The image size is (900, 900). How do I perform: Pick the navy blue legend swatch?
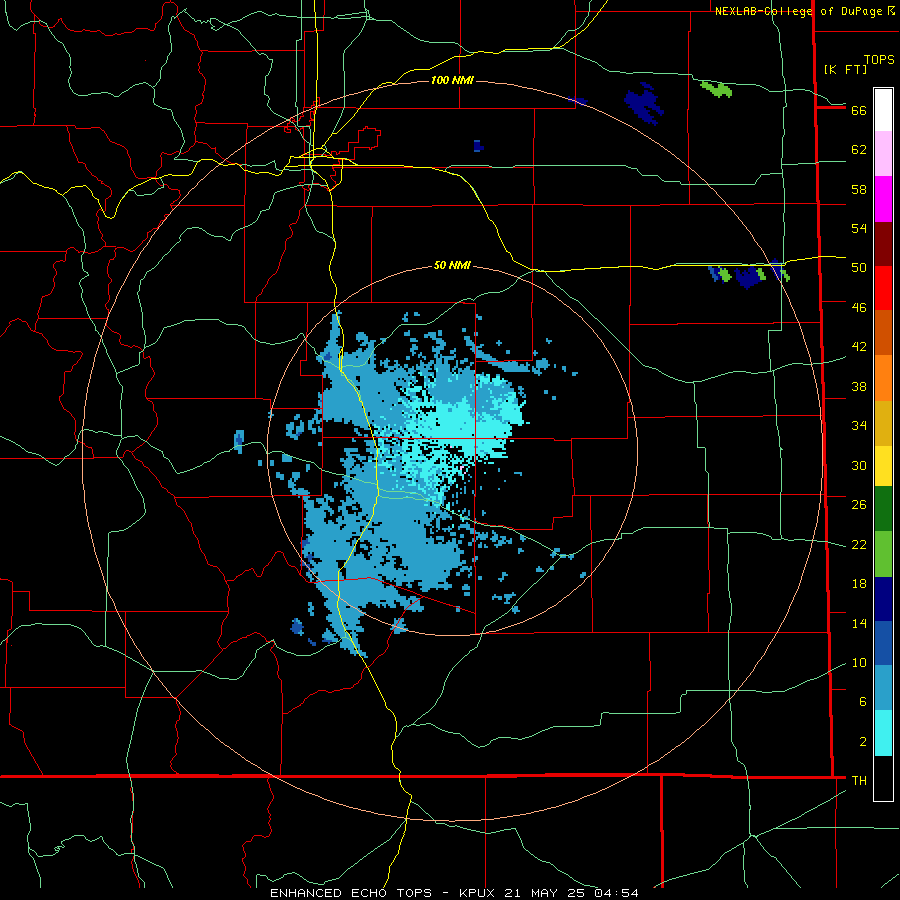(x=883, y=599)
